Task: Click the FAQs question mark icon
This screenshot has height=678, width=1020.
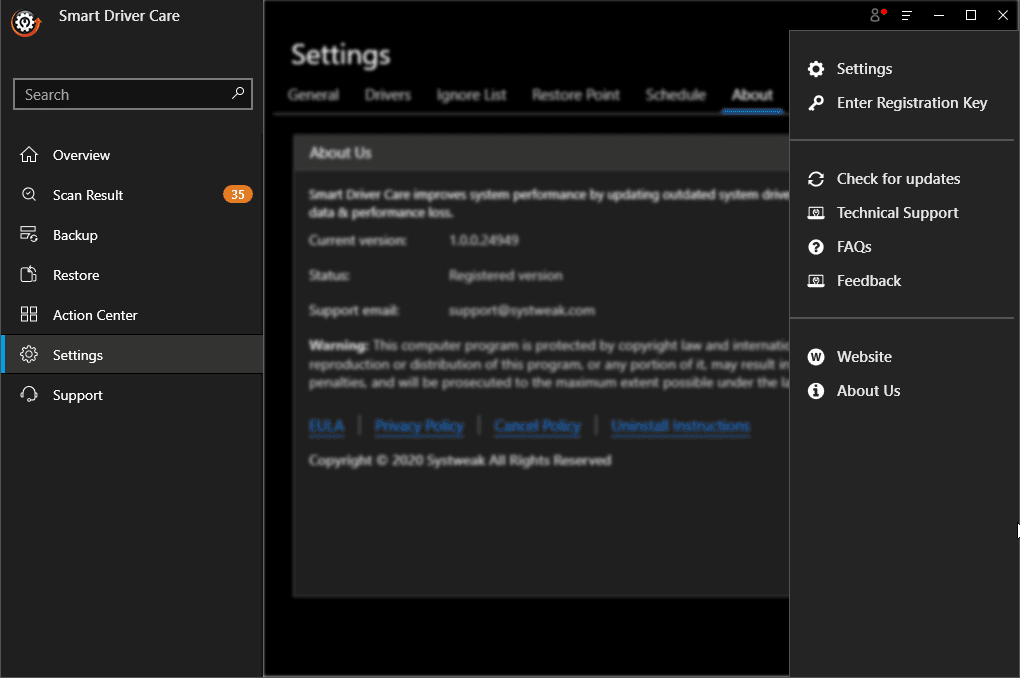Action: (816, 247)
